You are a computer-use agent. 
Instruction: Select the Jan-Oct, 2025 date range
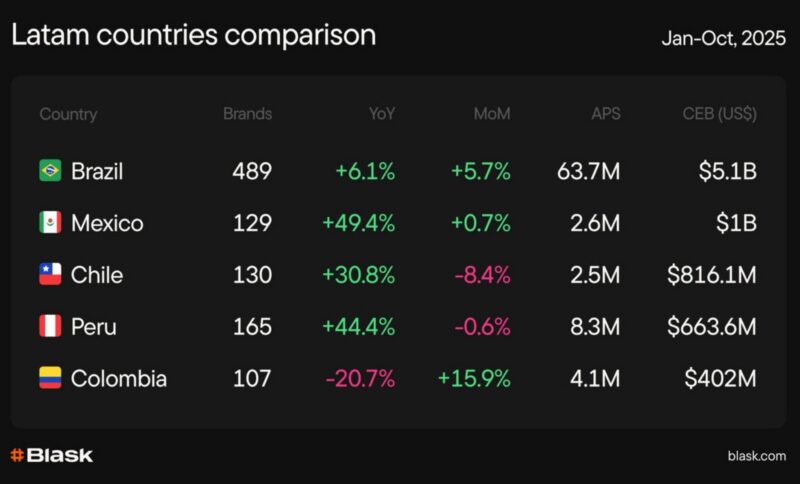724,39
